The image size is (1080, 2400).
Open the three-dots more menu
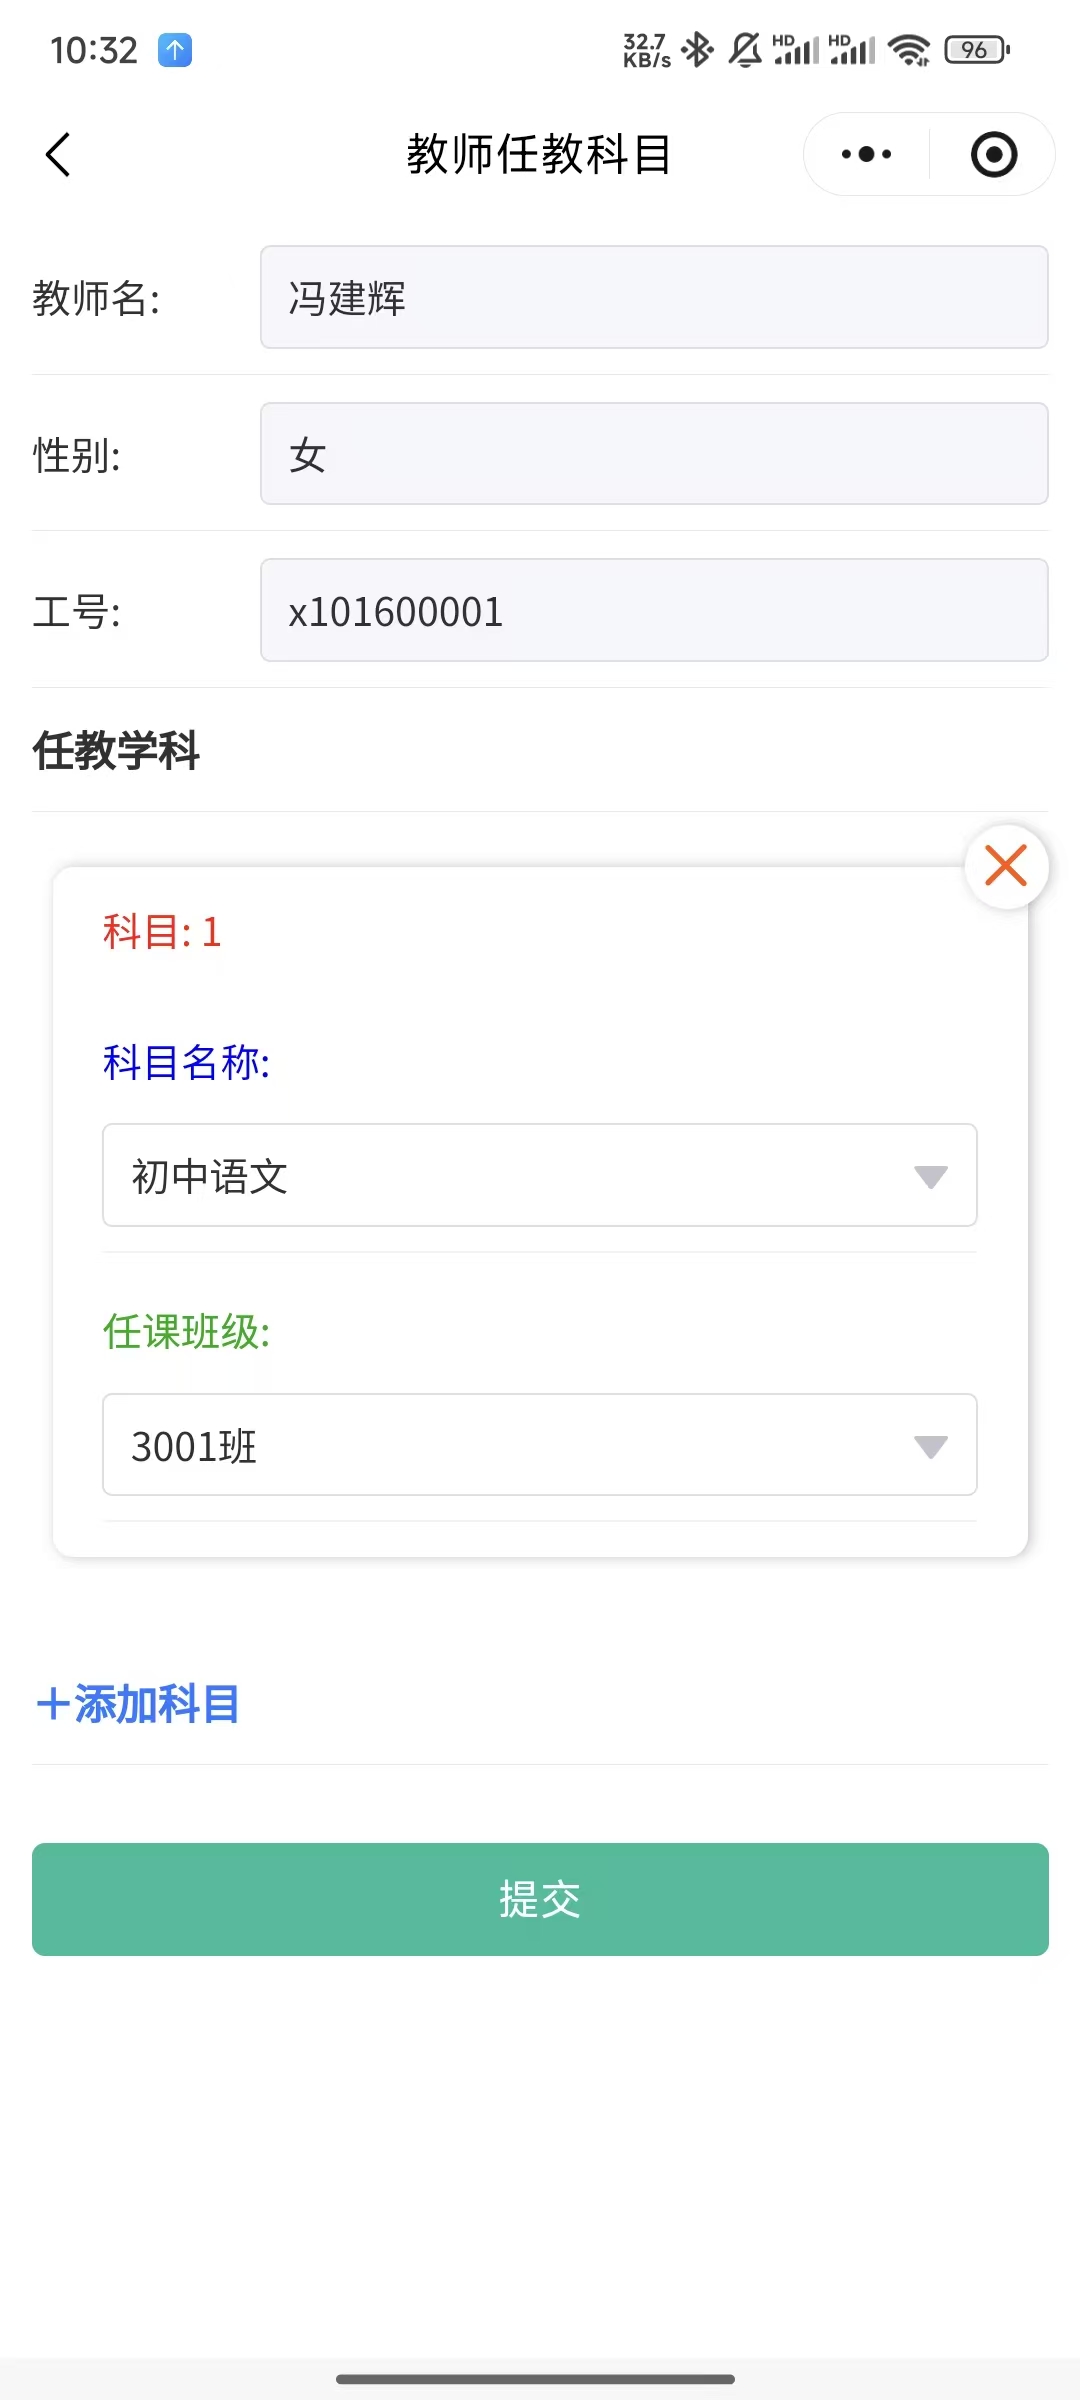click(x=866, y=155)
